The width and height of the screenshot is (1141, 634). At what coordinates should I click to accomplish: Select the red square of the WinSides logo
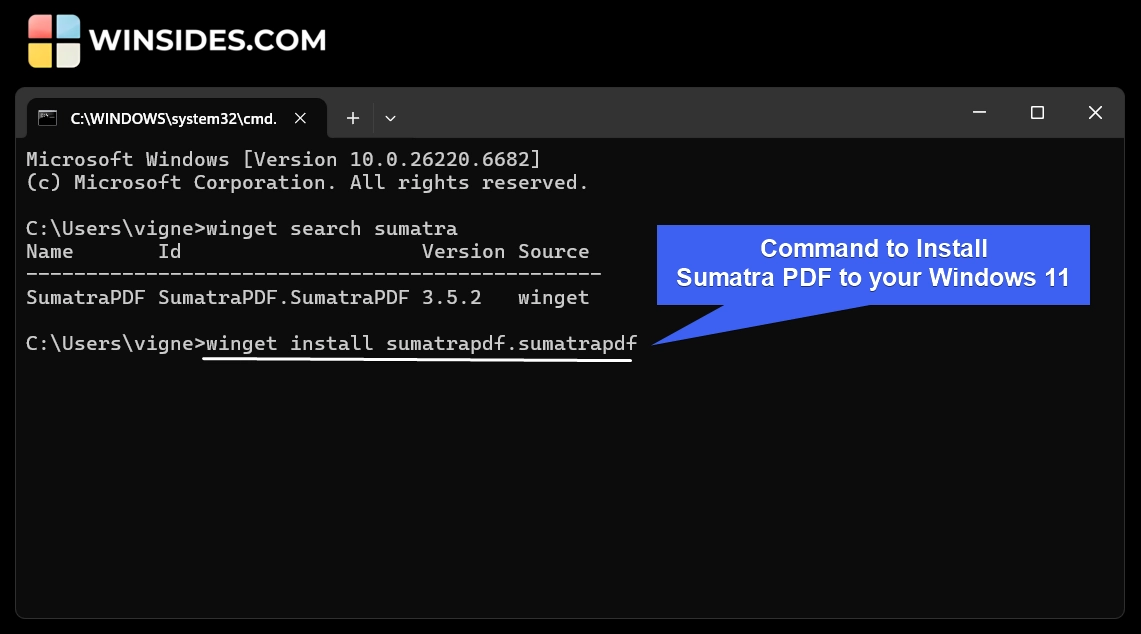[x=40, y=26]
